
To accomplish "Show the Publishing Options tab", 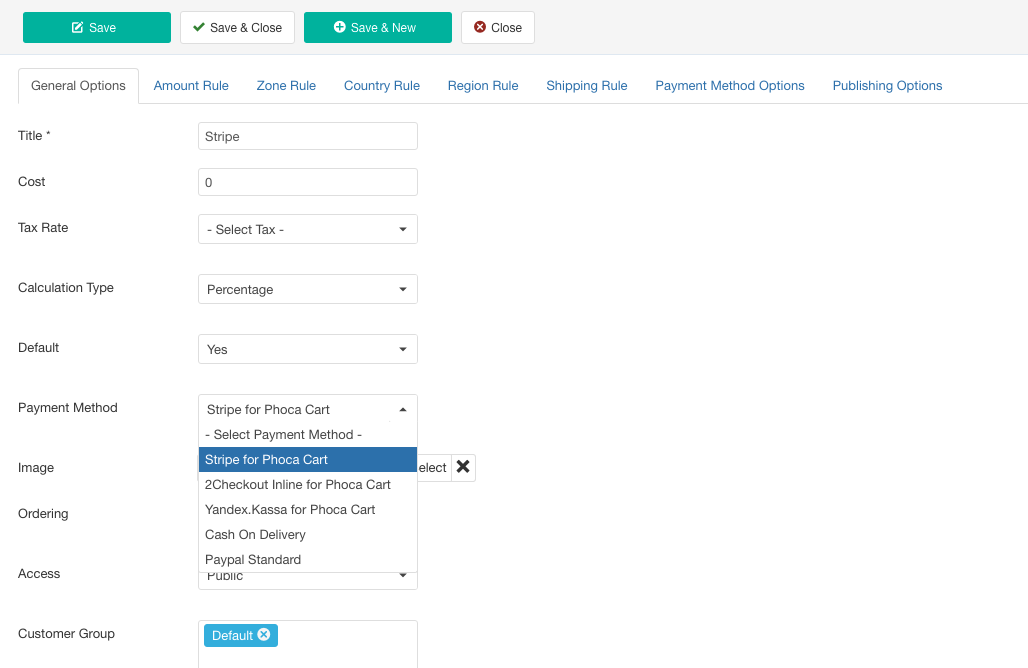I will click(887, 86).
